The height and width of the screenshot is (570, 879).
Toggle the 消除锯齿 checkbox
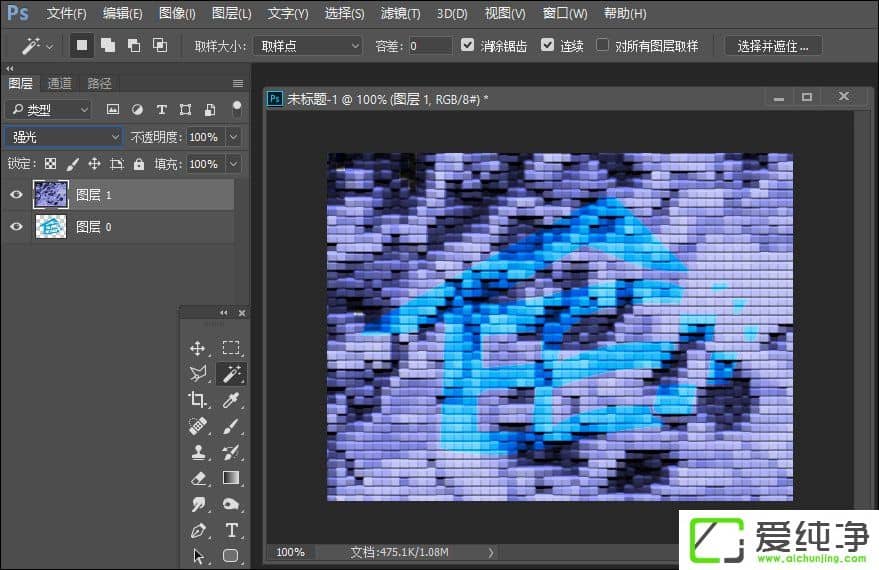click(x=469, y=46)
